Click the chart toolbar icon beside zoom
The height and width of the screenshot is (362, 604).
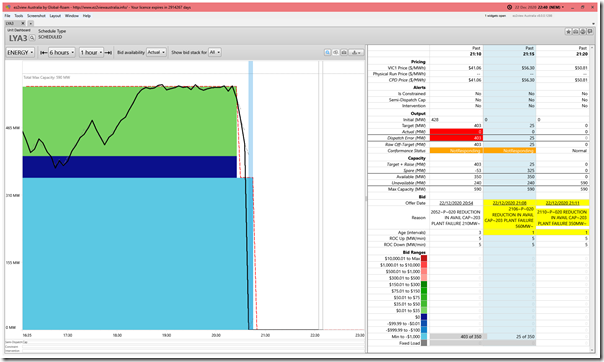(336, 52)
